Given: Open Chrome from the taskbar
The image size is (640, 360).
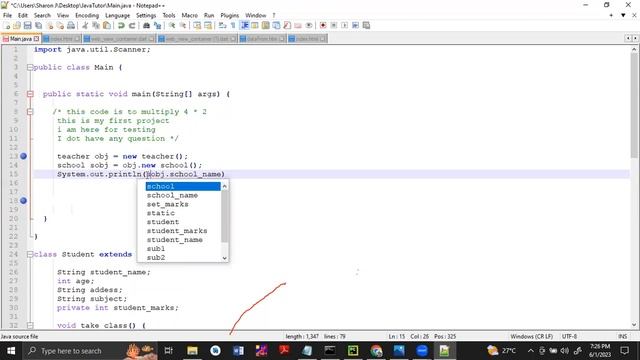Looking at the screenshot, I should pyautogui.click(x=376, y=351).
